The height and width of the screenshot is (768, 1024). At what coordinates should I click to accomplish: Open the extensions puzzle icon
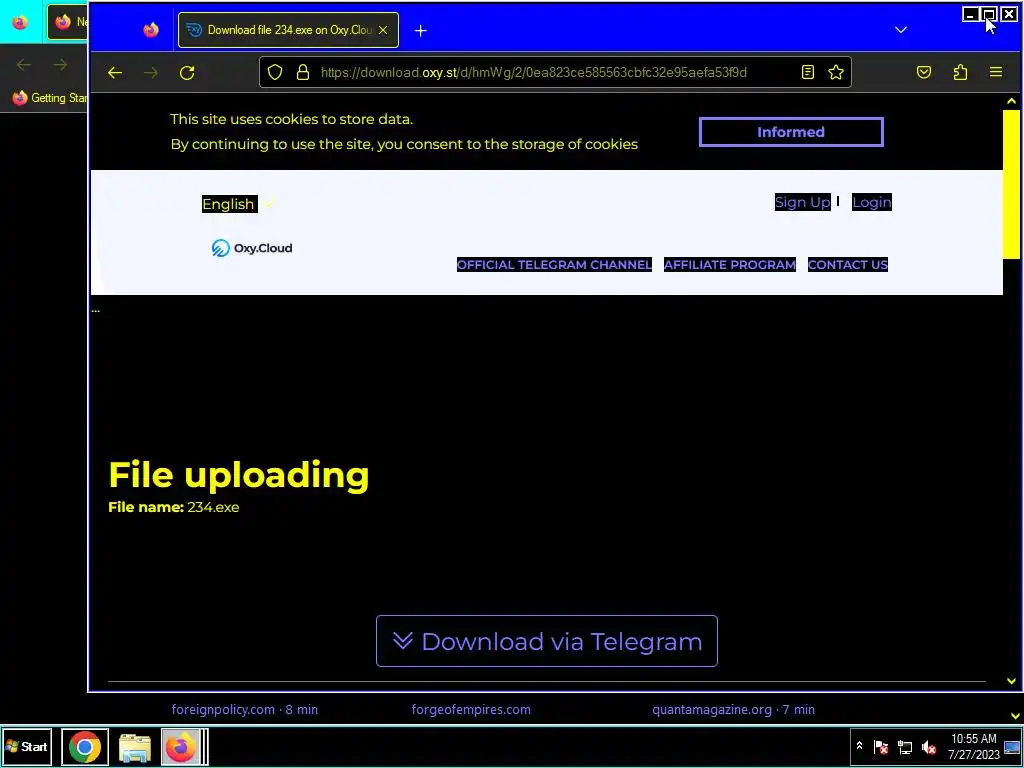(x=960, y=72)
